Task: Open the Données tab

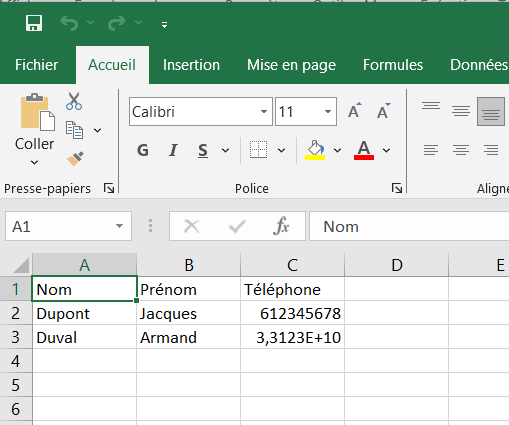Action: pyautogui.click(x=479, y=65)
